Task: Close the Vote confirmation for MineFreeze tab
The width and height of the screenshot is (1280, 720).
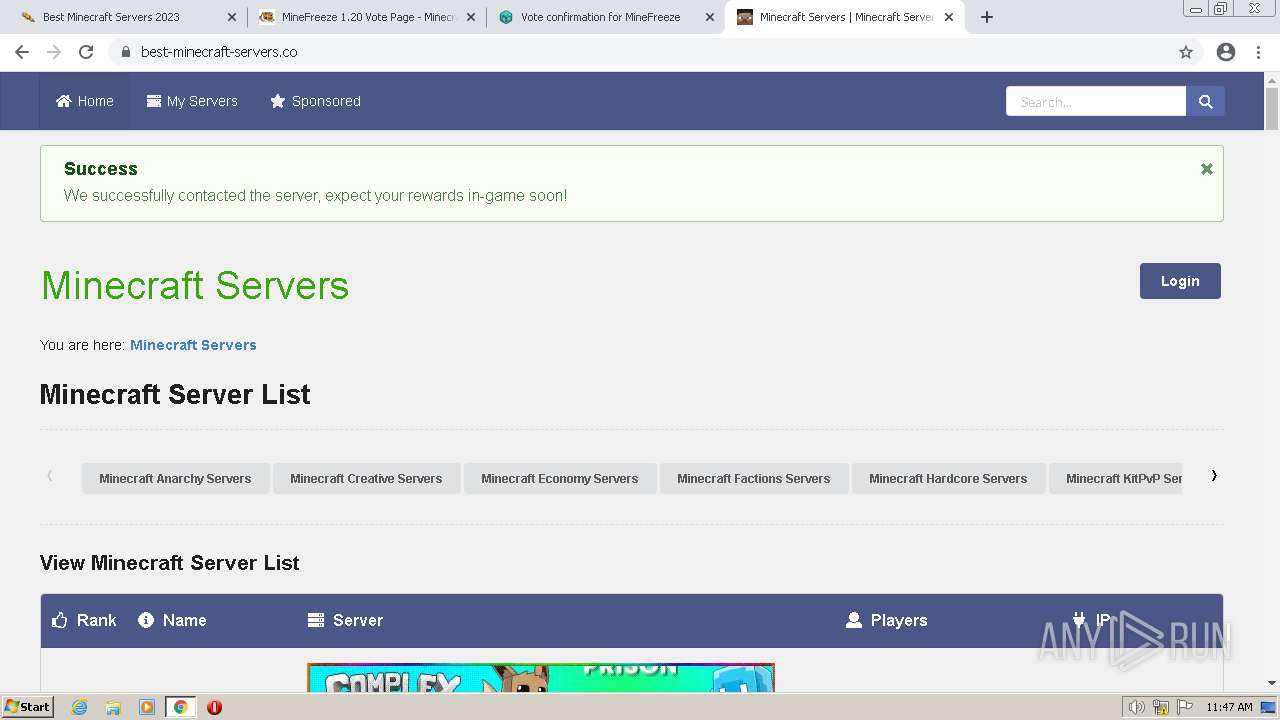Action: pyautogui.click(x=710, y=17)
